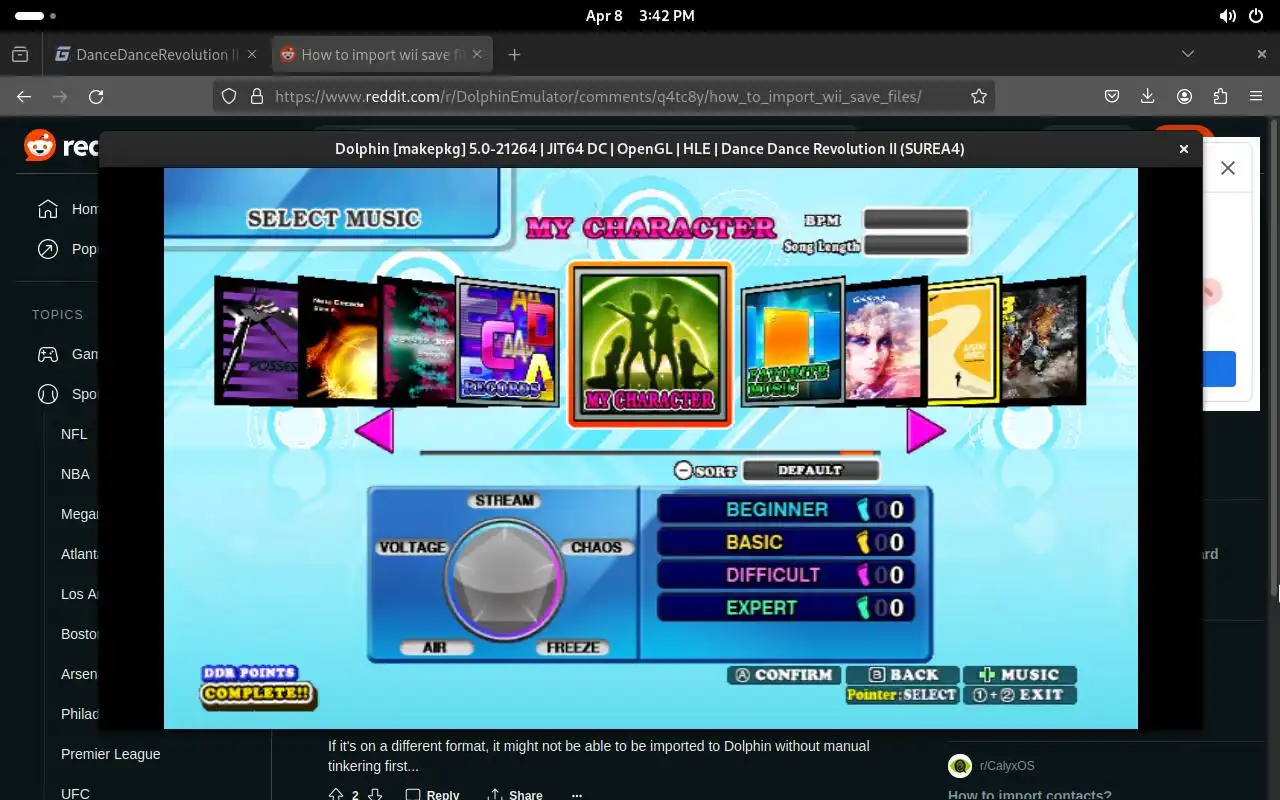Open the comment's three-dot options
The height and width of the screenshot is (800, 1280).
pyautogui.click(x=576, y=795)
